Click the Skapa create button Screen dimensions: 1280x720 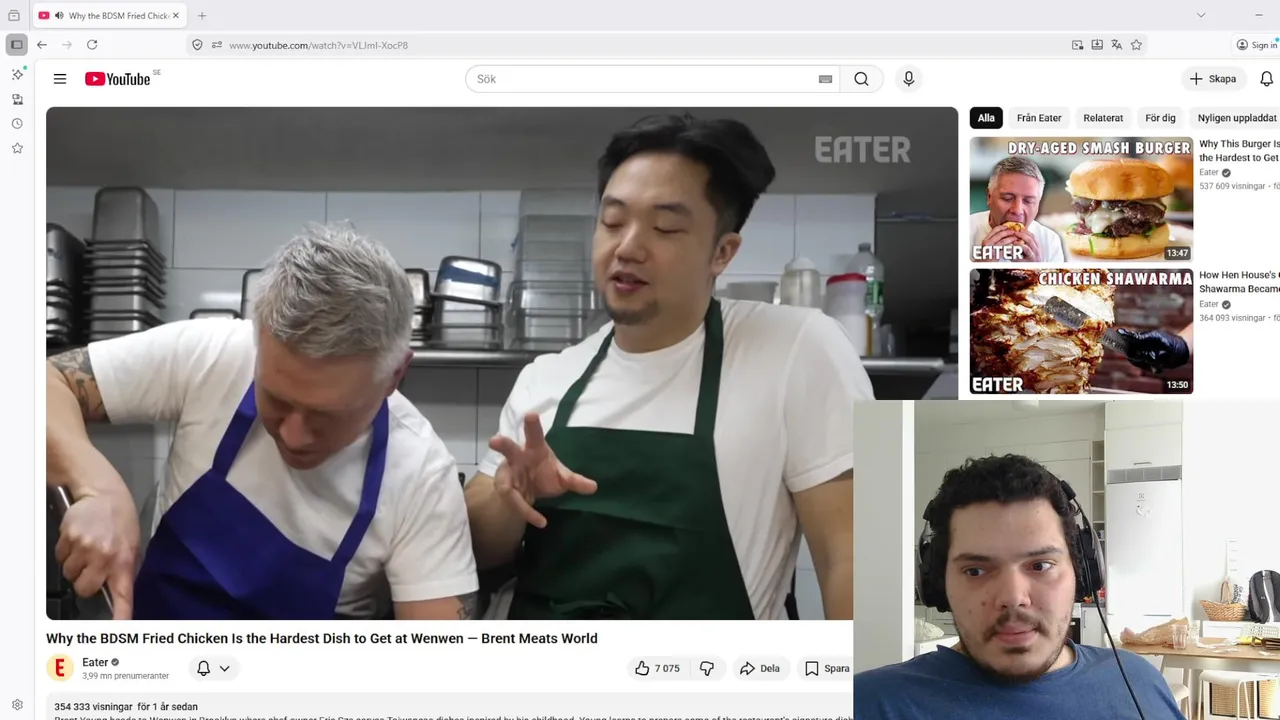(x=1213, y=79)
